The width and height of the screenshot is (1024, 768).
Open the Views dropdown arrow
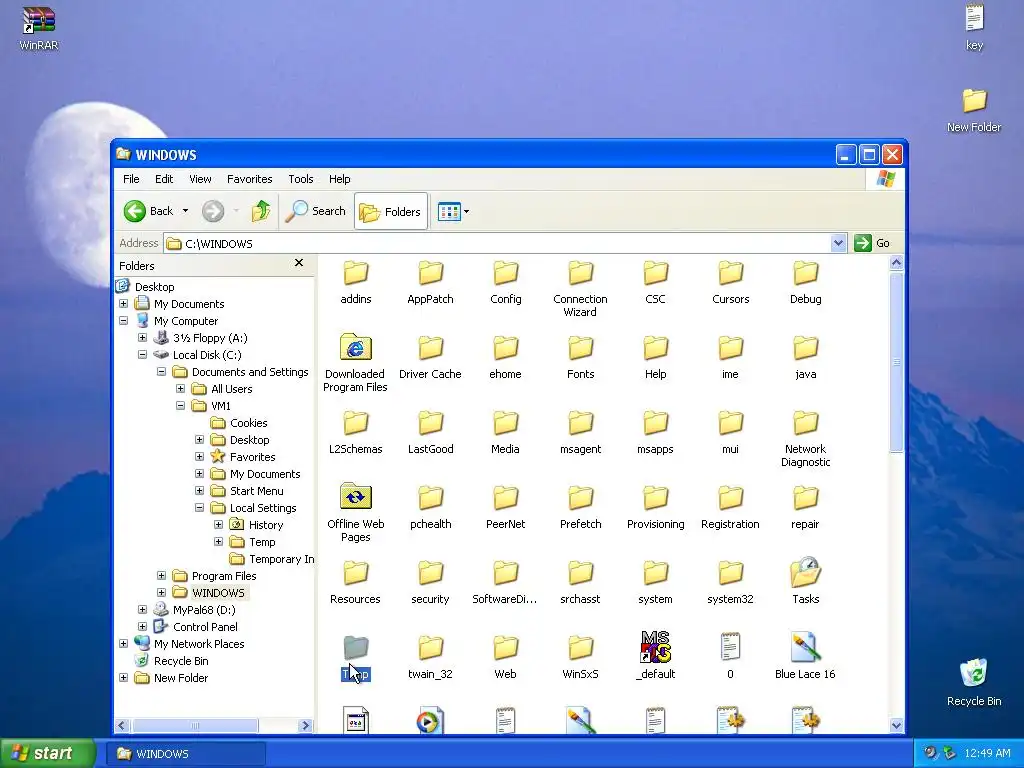pyautogui.click(x=466, y=212)
